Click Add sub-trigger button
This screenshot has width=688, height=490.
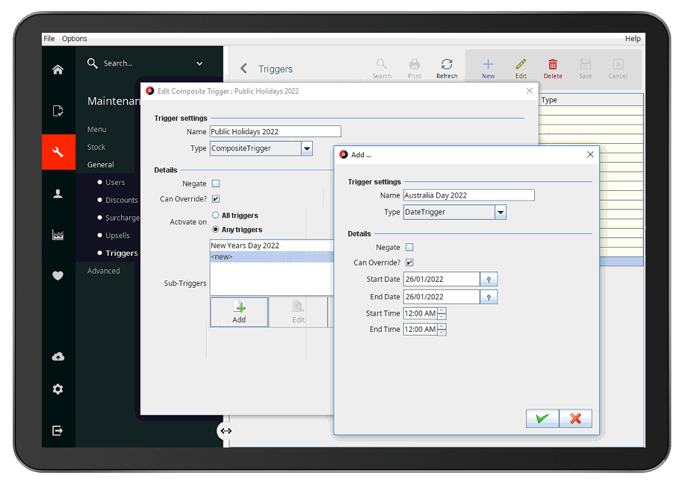[239, 312]
